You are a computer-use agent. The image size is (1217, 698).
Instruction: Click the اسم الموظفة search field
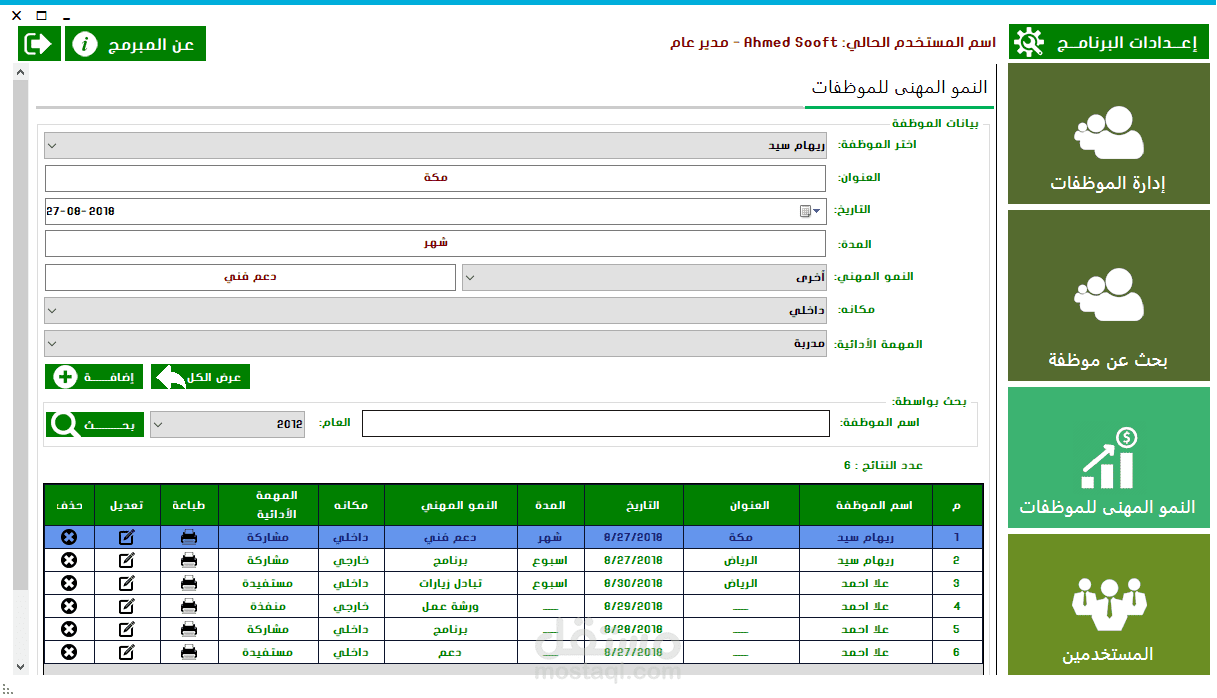click(596, 424)
